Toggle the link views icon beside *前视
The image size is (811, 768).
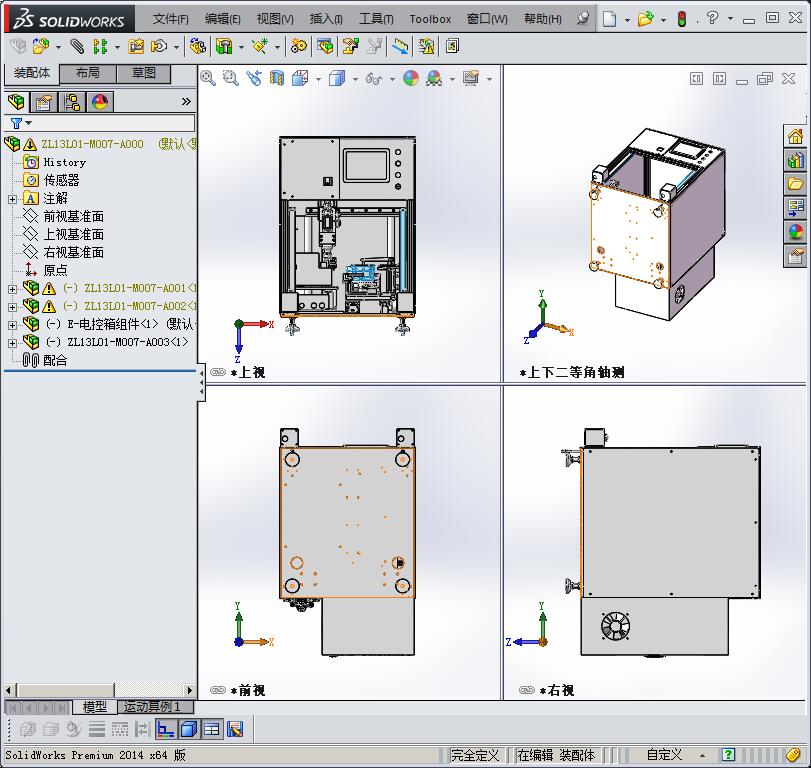point(218,690)
